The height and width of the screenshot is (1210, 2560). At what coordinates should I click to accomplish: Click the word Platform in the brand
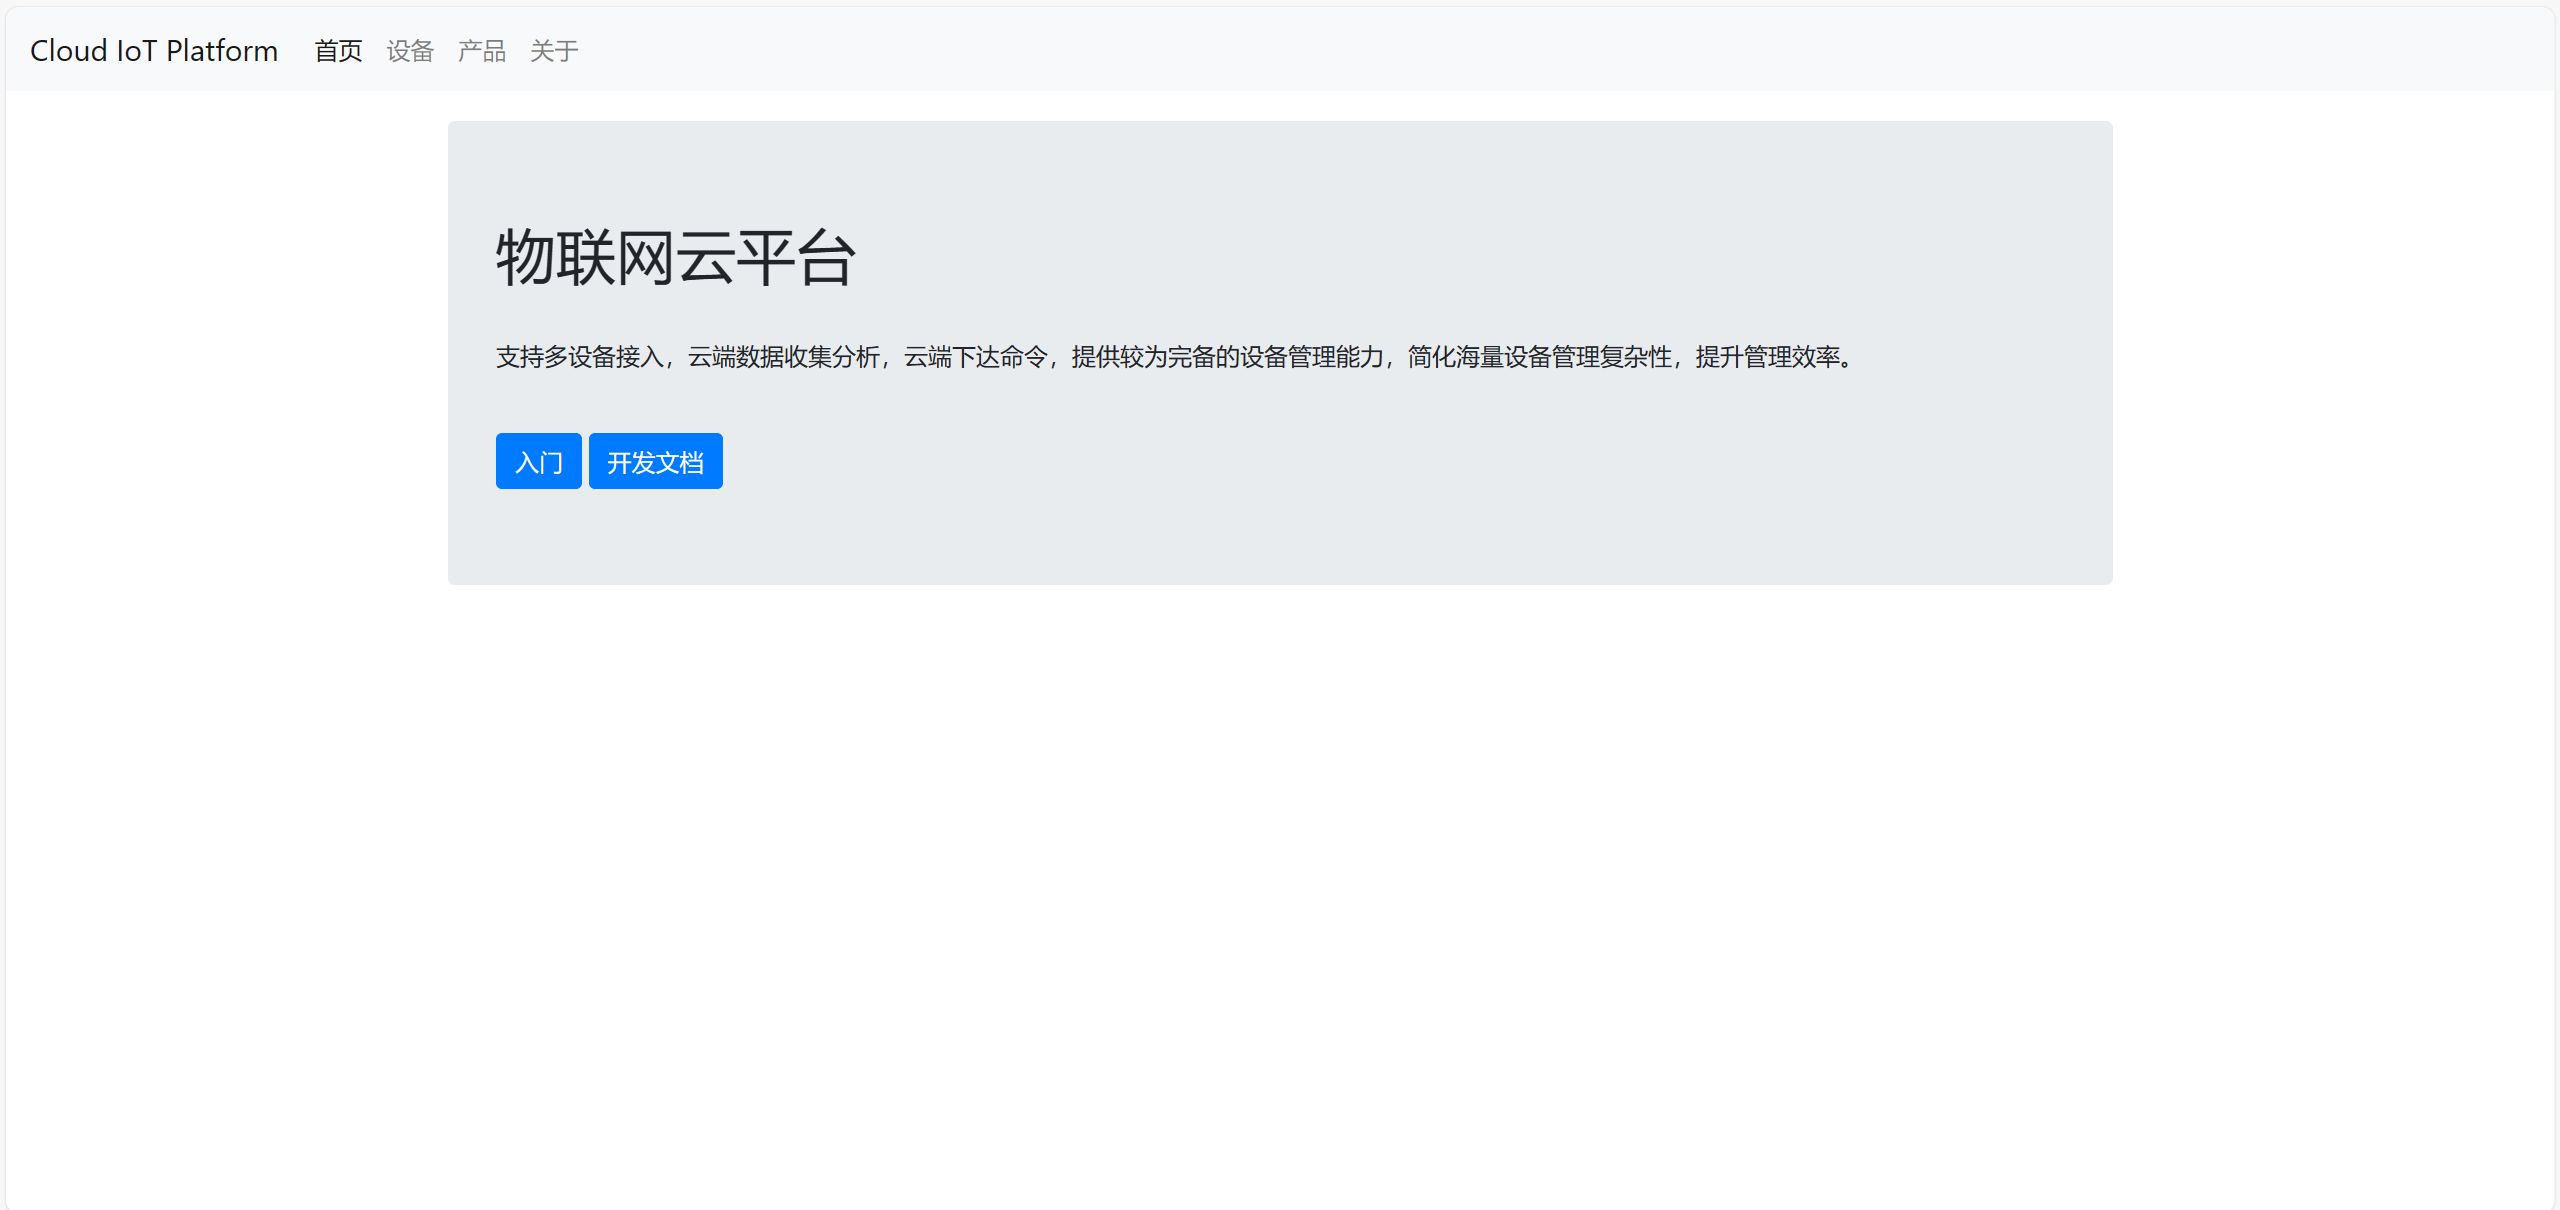coord(222,50)
